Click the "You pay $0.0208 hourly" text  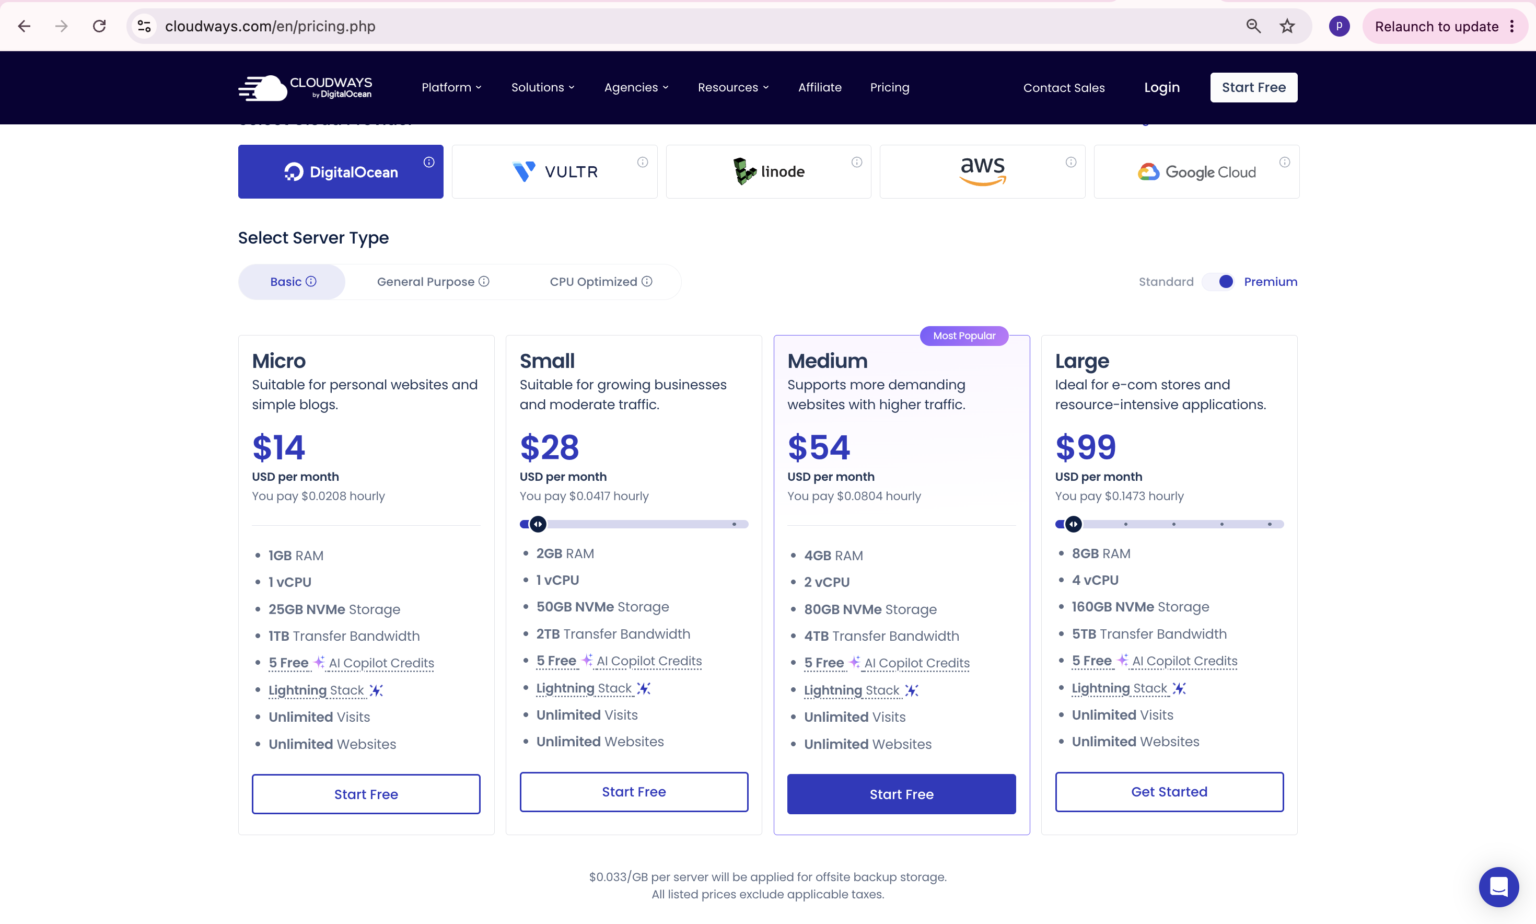click(318, 496)
